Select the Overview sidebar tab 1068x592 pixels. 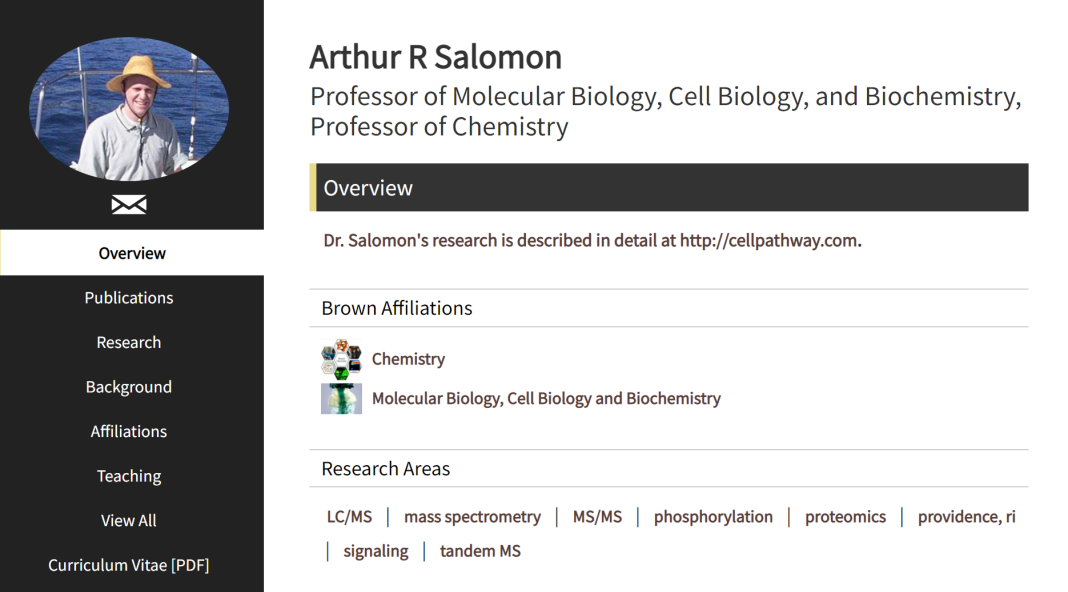[132, 253]
